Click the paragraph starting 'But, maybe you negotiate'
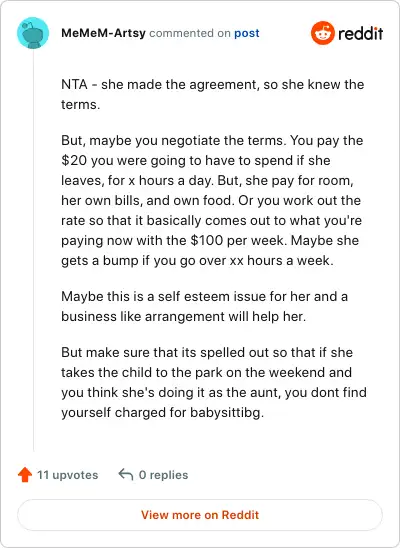 pyautogui.click(x=212, y=201)
